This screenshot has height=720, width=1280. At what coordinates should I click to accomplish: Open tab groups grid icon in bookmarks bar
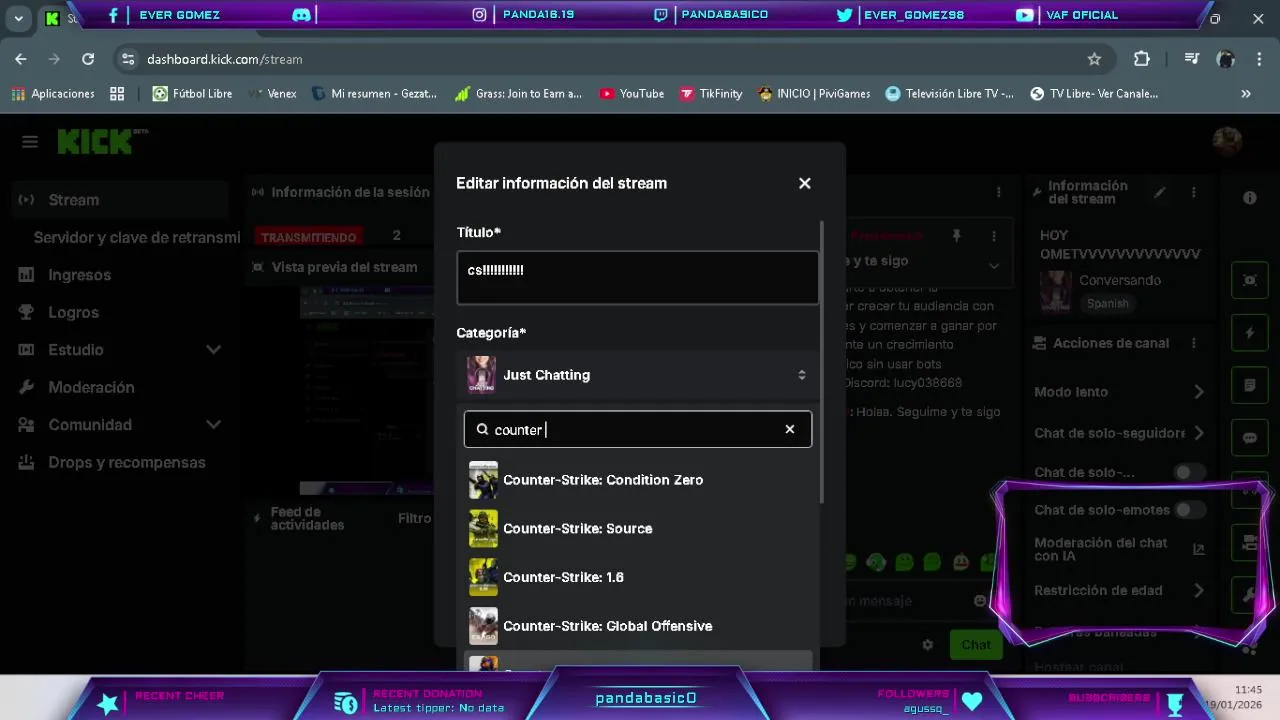pyautogui.click(x=117, y=93)
